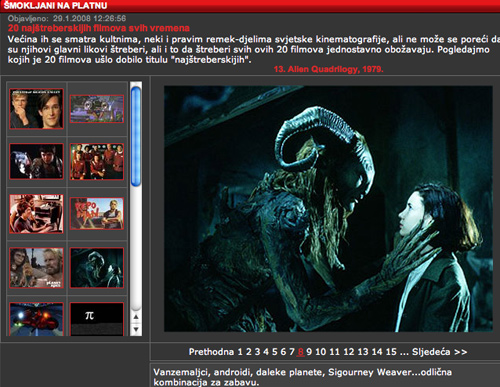The width and height of the screenshot is (500, 387).
Task: Select the Planet of the Apes thumbnail
Action: [x=36, y=268]
